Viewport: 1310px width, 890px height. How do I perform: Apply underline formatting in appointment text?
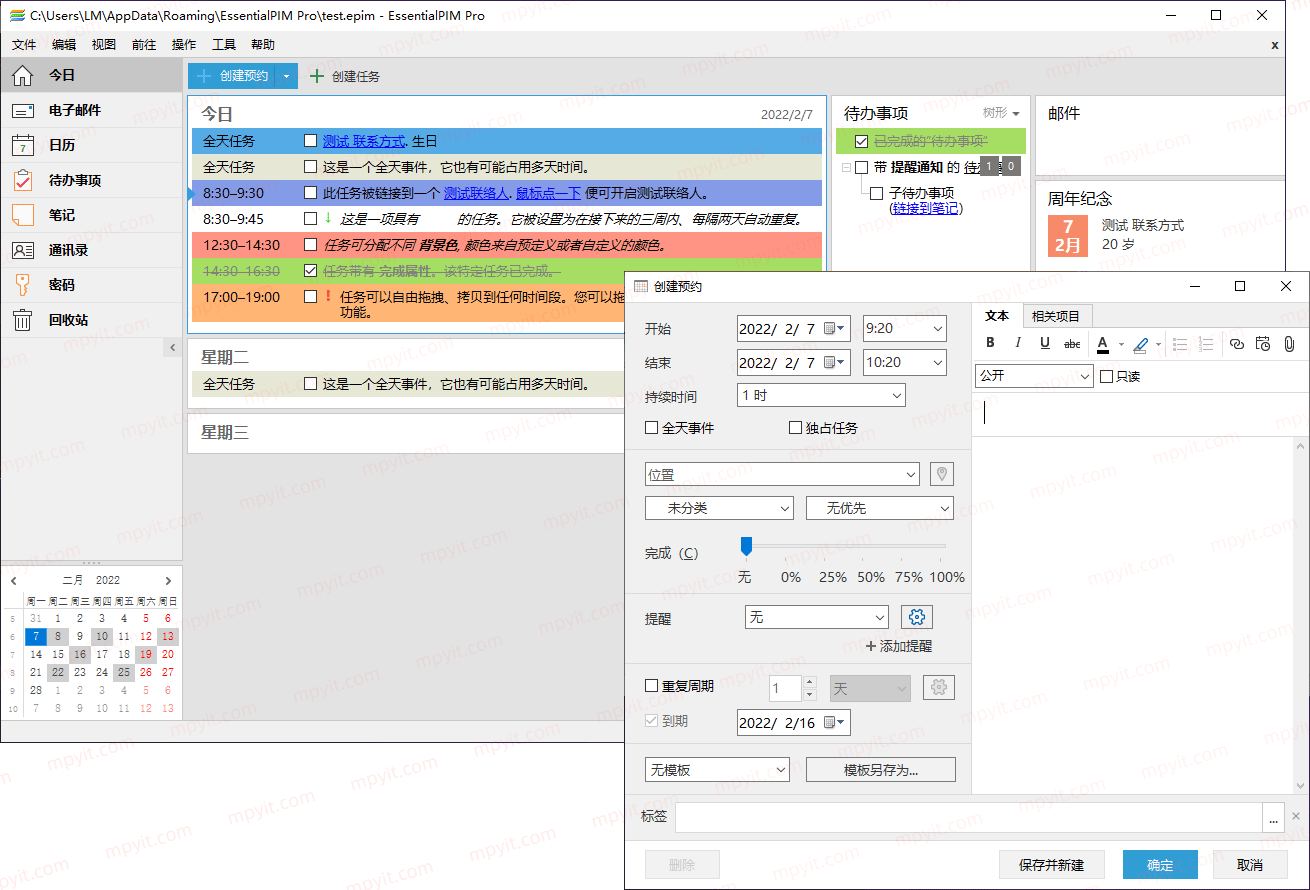point(1045,343)
